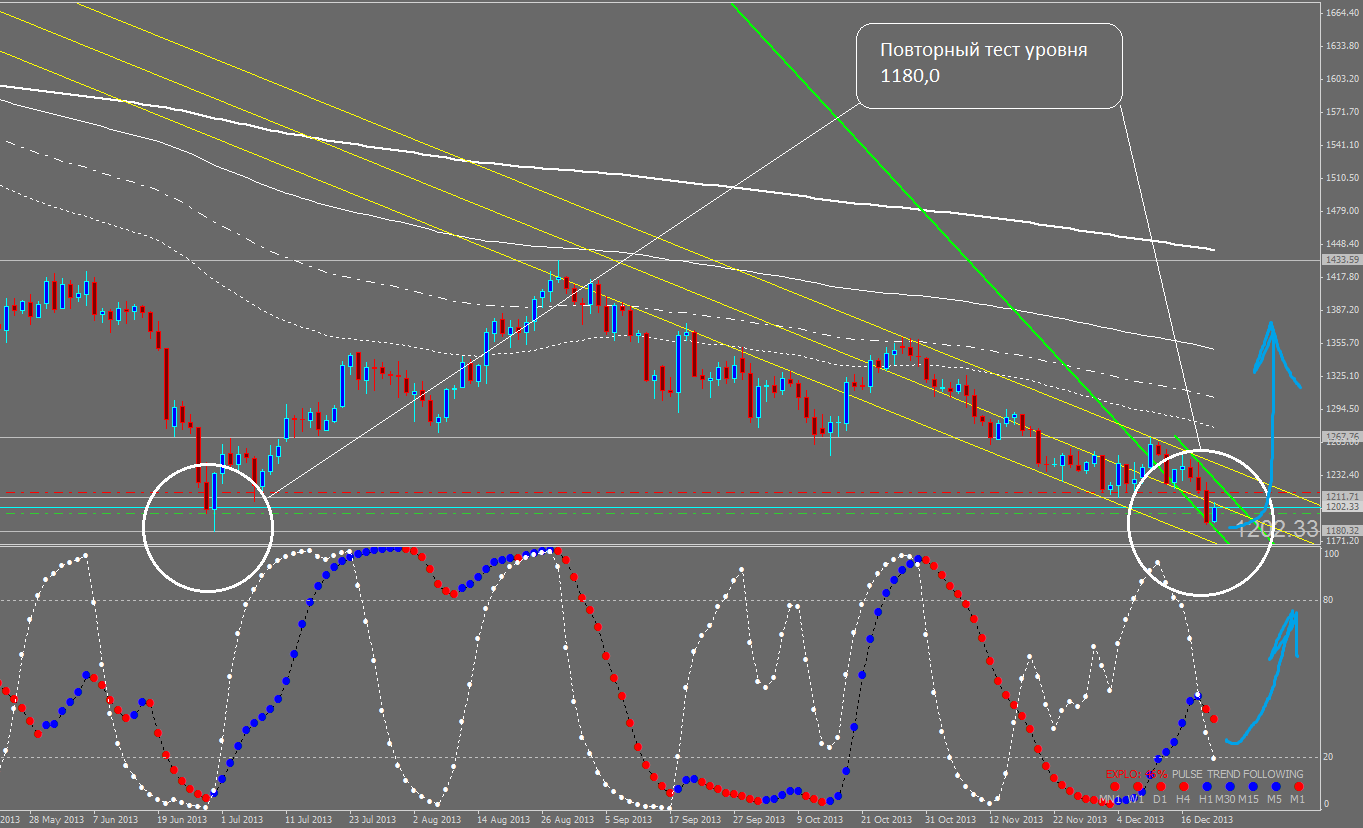Click the 7 Jun 2013 date label
Viewport: 1363px width, 828px height.
pos(116,820)
